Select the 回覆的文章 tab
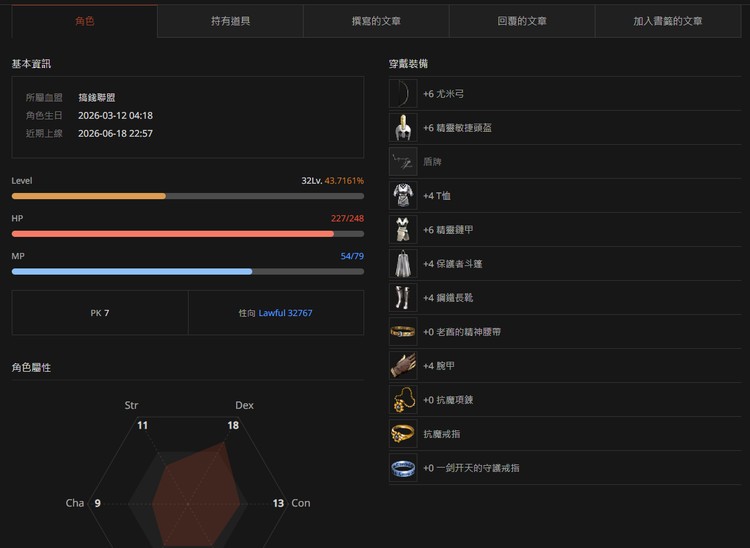 522,21
